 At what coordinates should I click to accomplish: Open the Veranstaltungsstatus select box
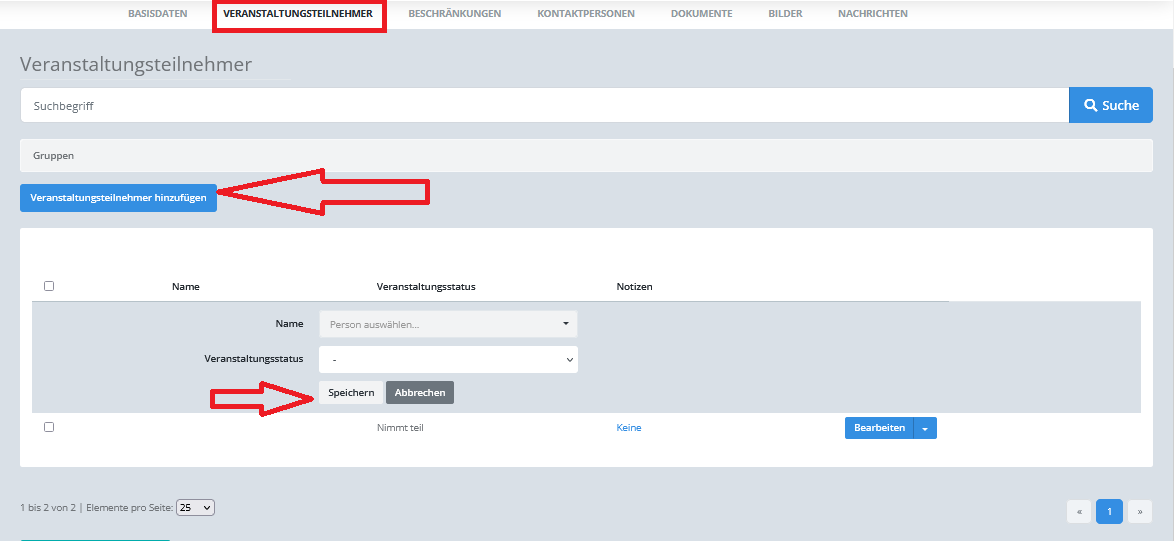[448, 359]
